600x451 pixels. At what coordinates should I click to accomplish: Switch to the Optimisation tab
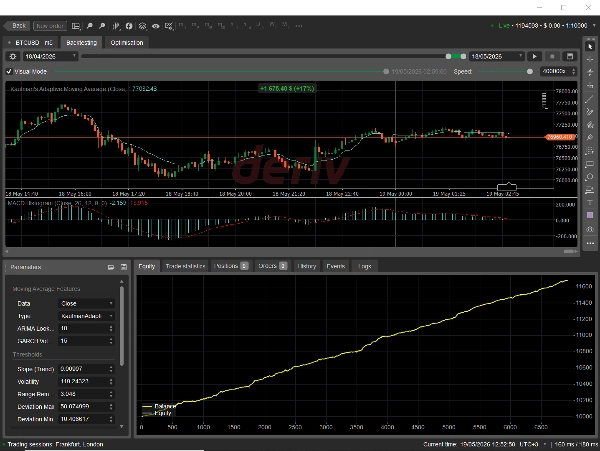[x=127, y=42]
